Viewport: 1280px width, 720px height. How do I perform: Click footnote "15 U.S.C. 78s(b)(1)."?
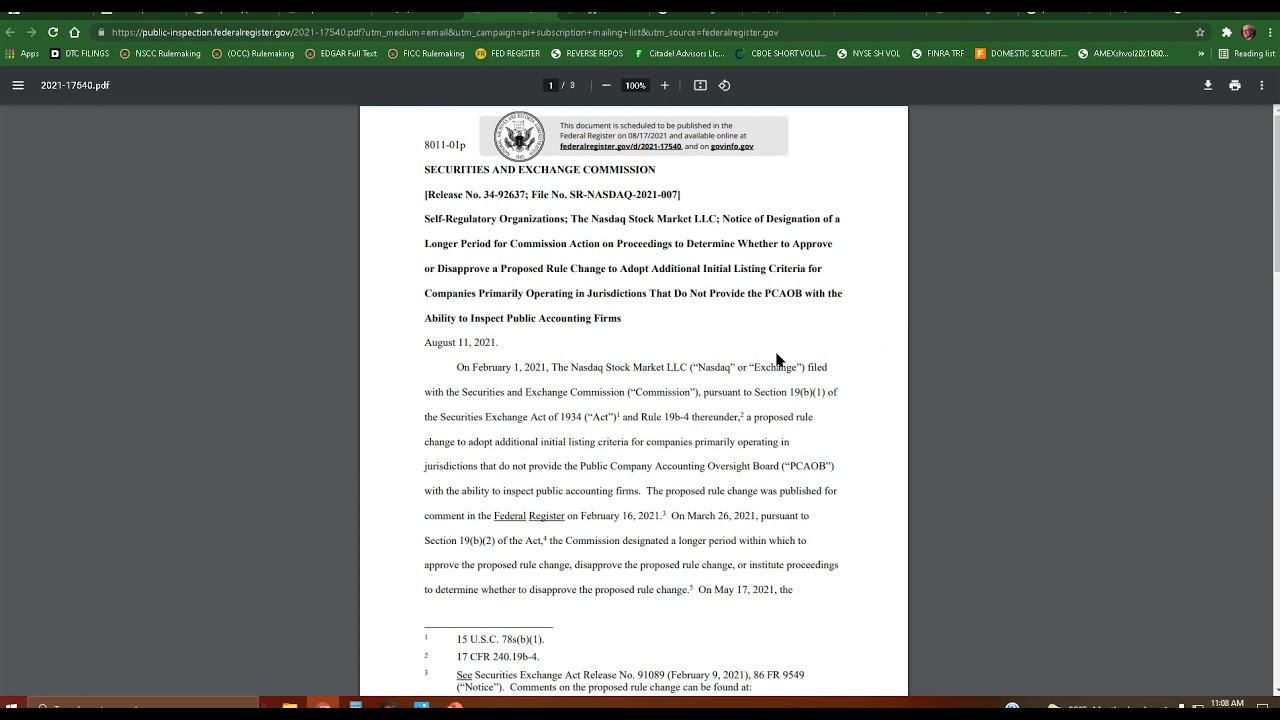pyautogui.click(x=500, y=639)
